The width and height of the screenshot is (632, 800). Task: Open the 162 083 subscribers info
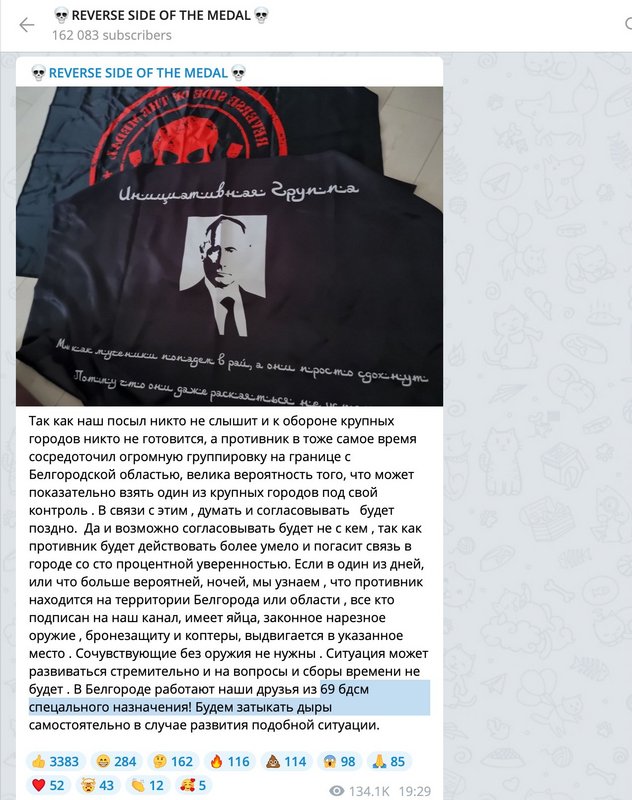(x=112, y=35)
